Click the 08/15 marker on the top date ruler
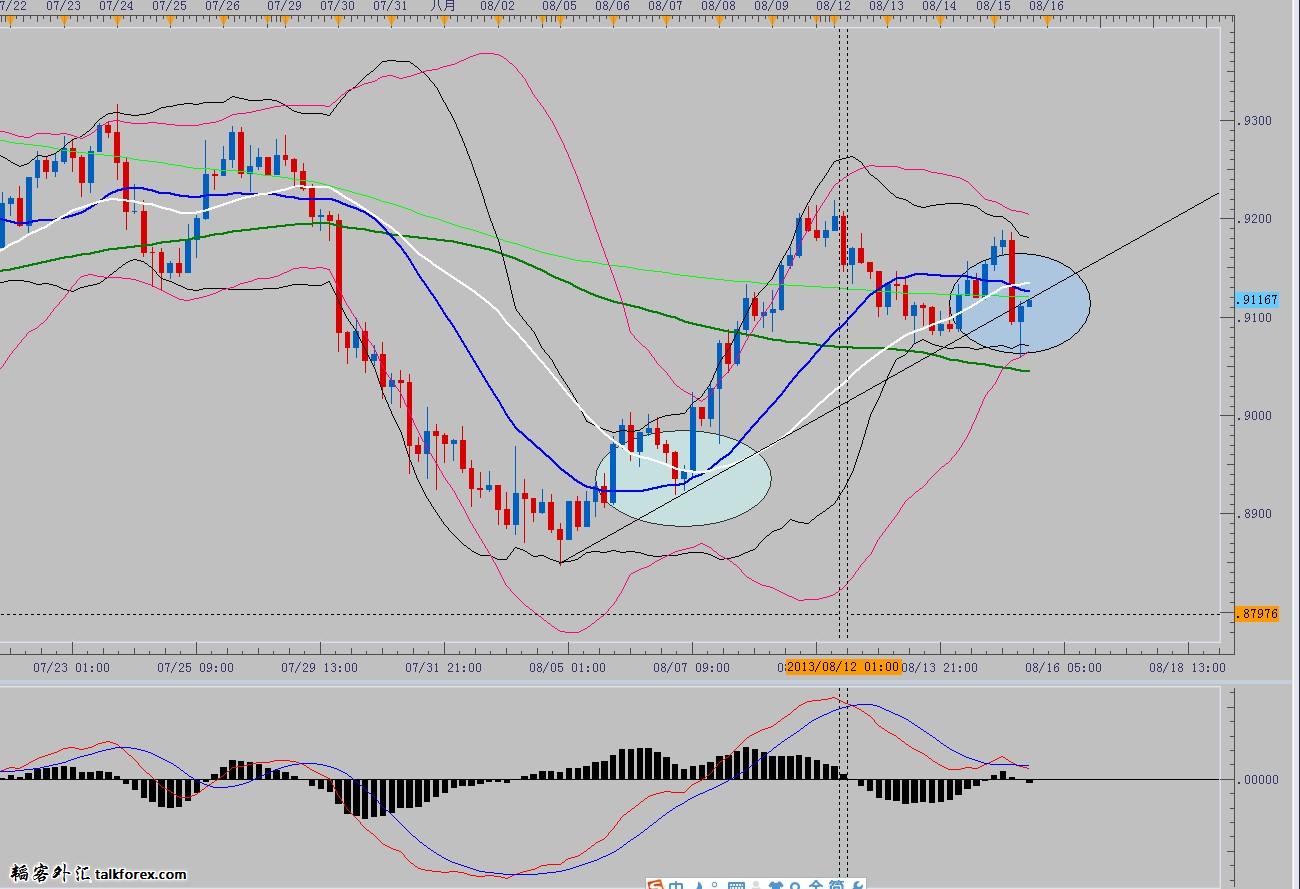This screenshot has height=889, width=1300. pyautogui.click(x=992, y=6)
